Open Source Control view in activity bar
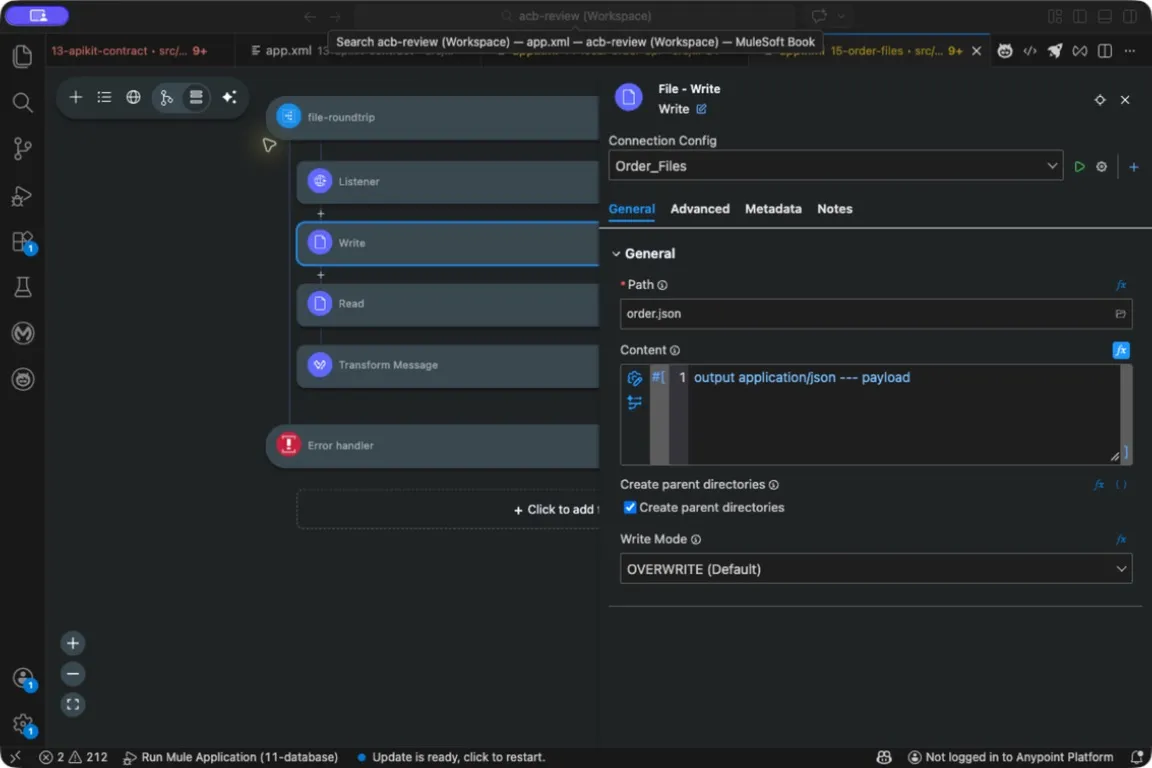Screen dimensions: 1152x768 coord(23,148)
